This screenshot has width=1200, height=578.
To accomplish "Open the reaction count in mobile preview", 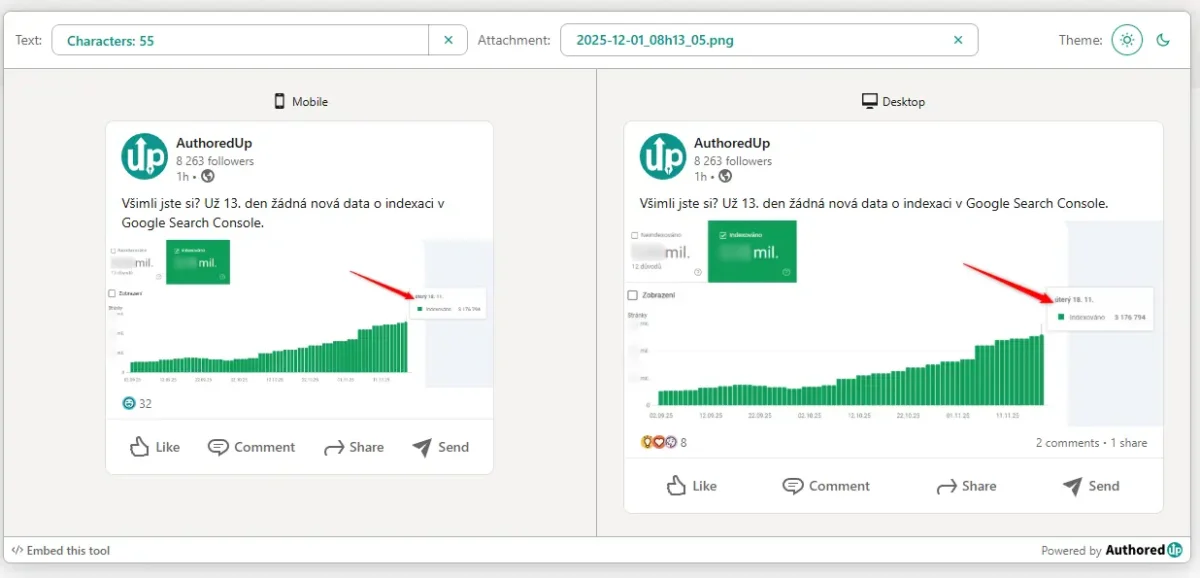I will [x=137, y=403].
